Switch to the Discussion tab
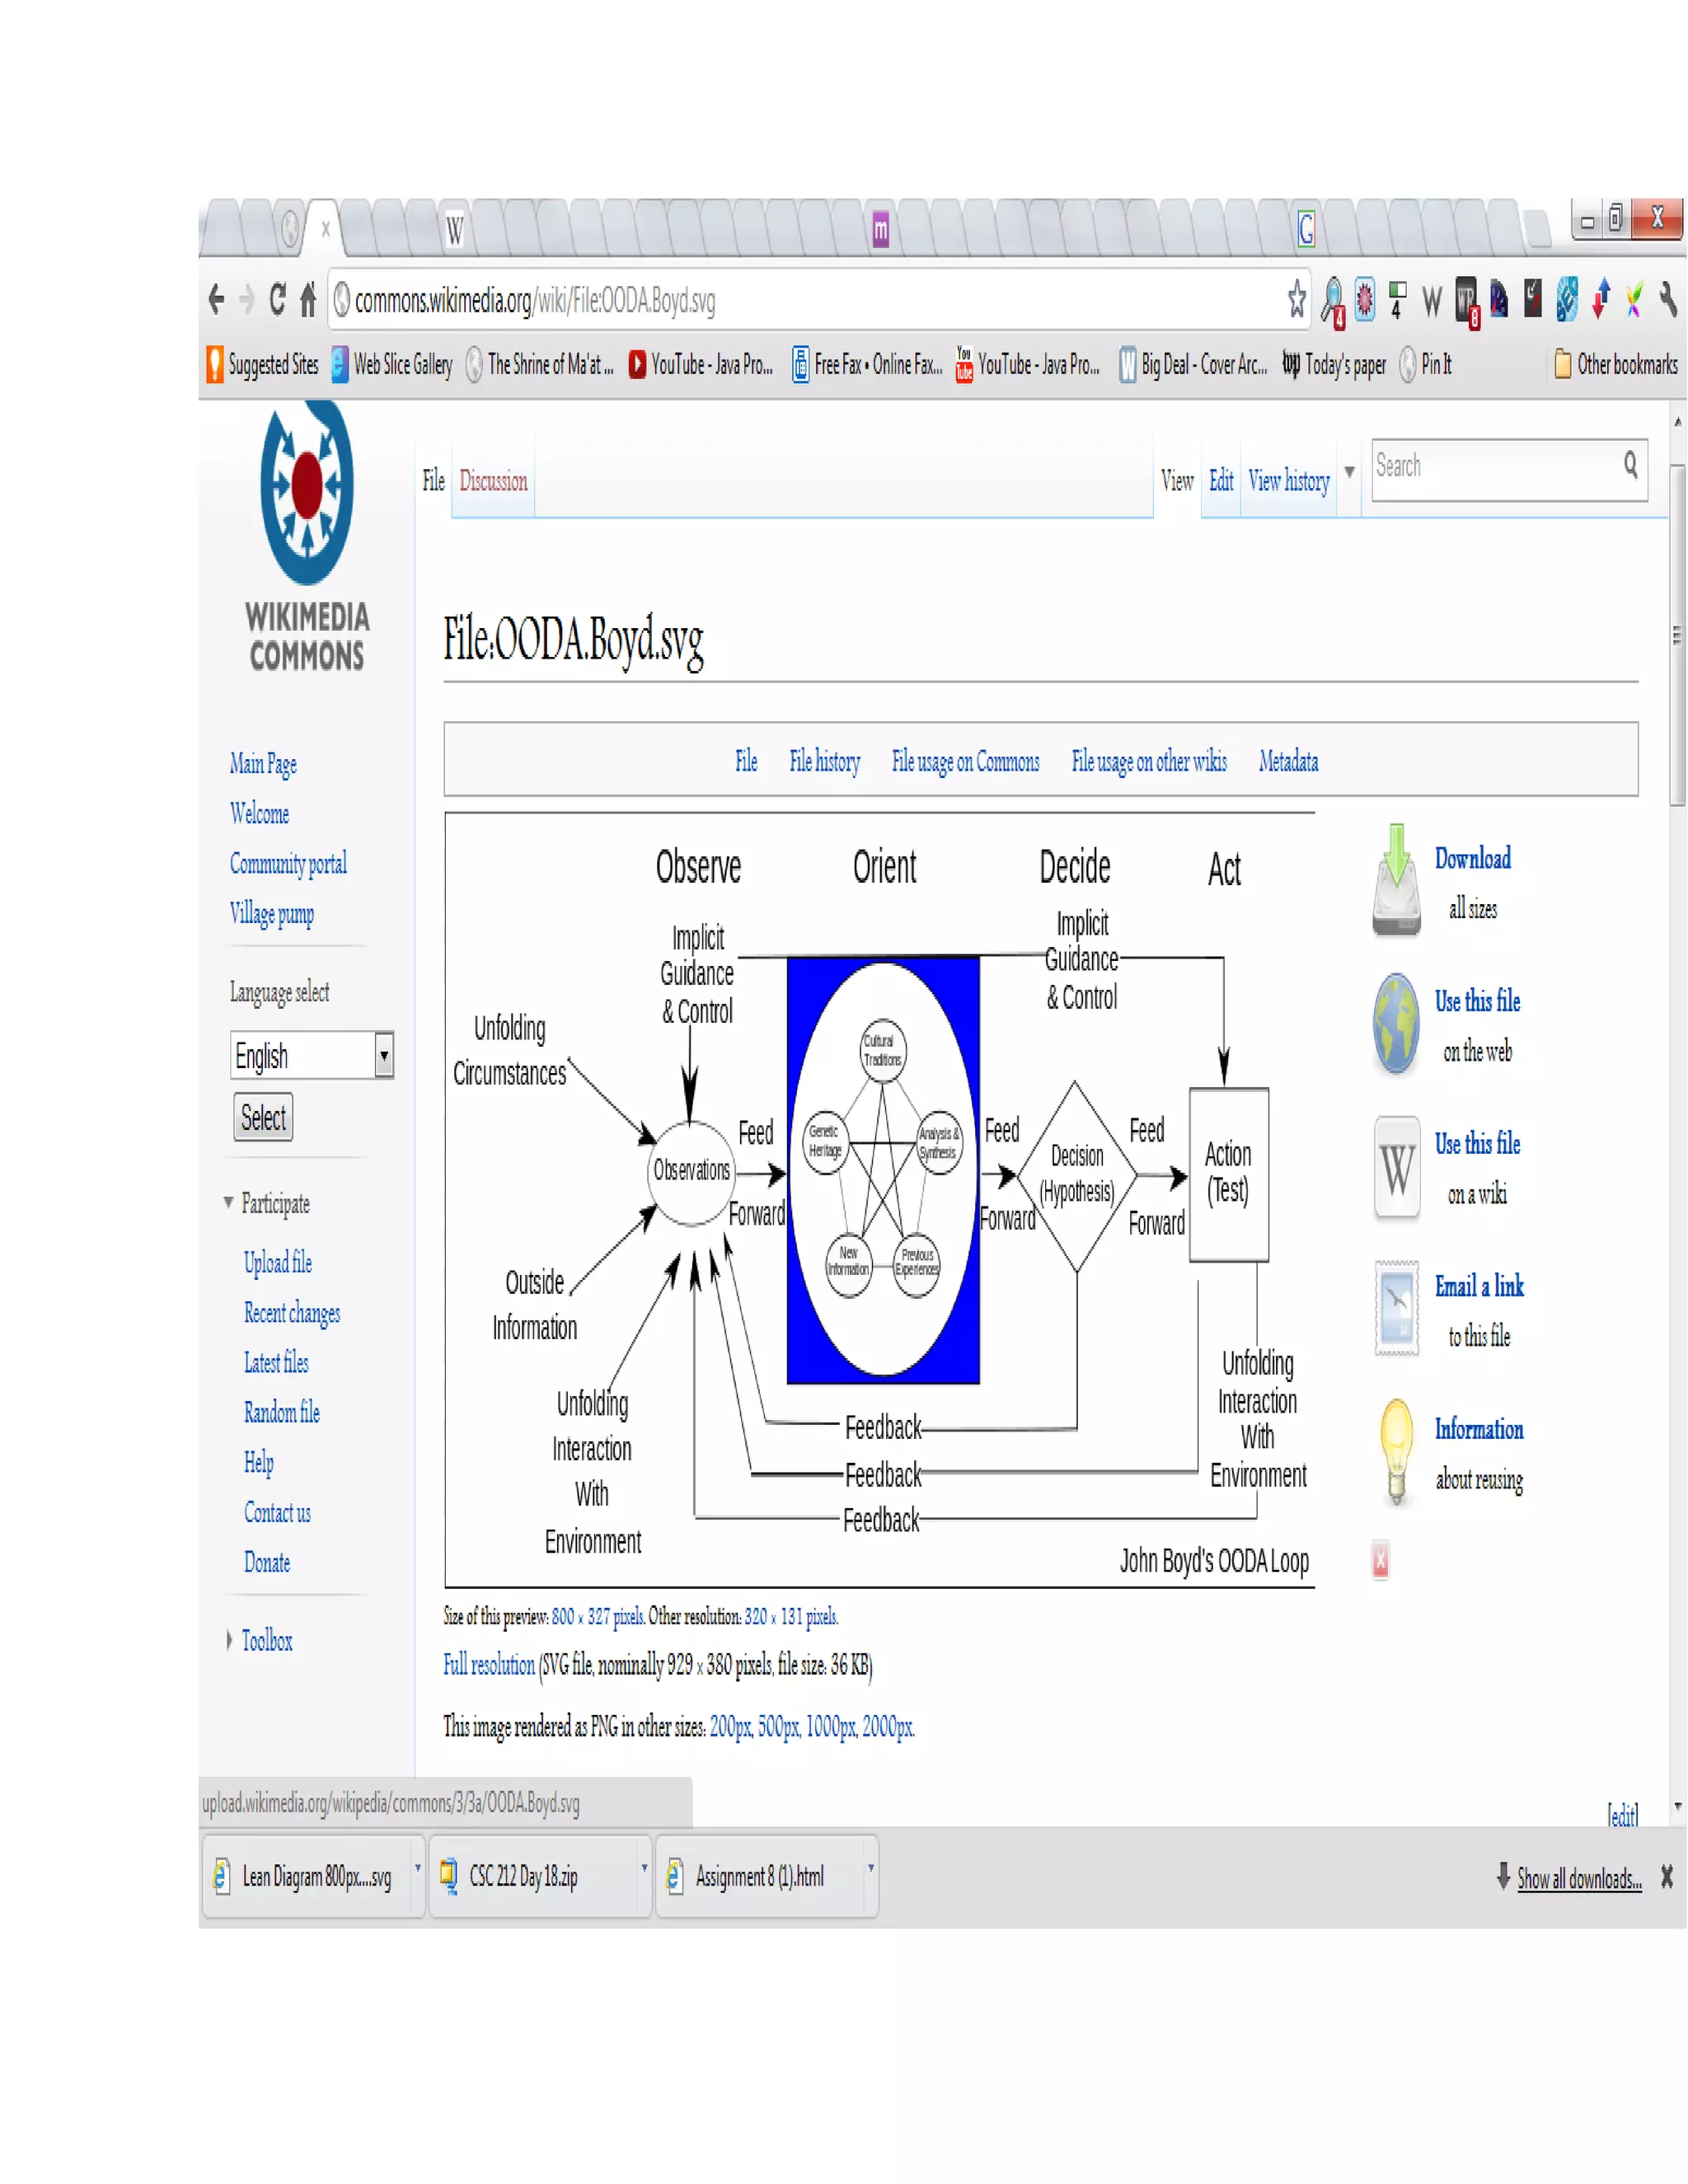Image resolution: width=1688 pixels, height=2184 pixels. (493, 481)
